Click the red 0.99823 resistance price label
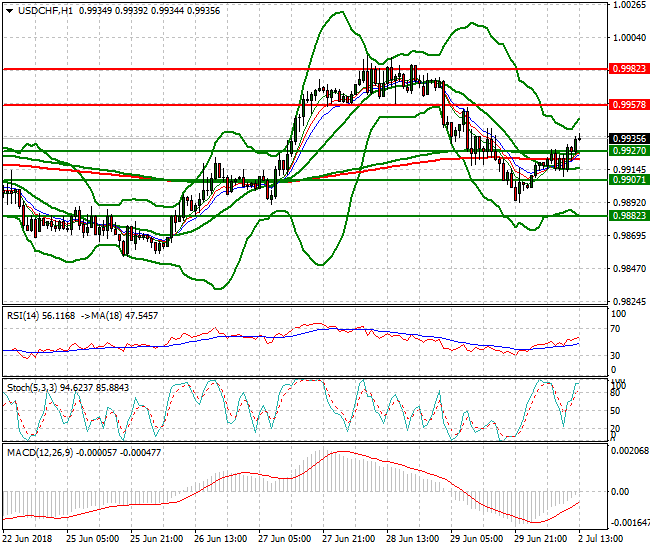This screenshot has width=650, height=550. [x=629, y=69]
